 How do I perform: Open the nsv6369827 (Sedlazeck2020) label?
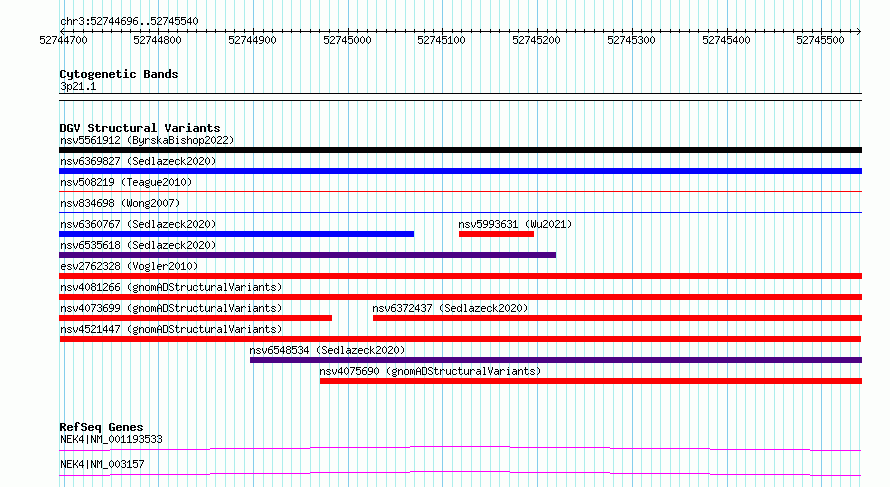point(138,161)
